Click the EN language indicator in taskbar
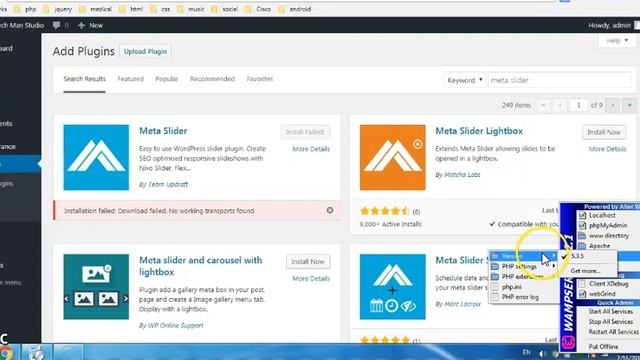The image size is (640, 360). pyautogui.click(x=527, y=352)
